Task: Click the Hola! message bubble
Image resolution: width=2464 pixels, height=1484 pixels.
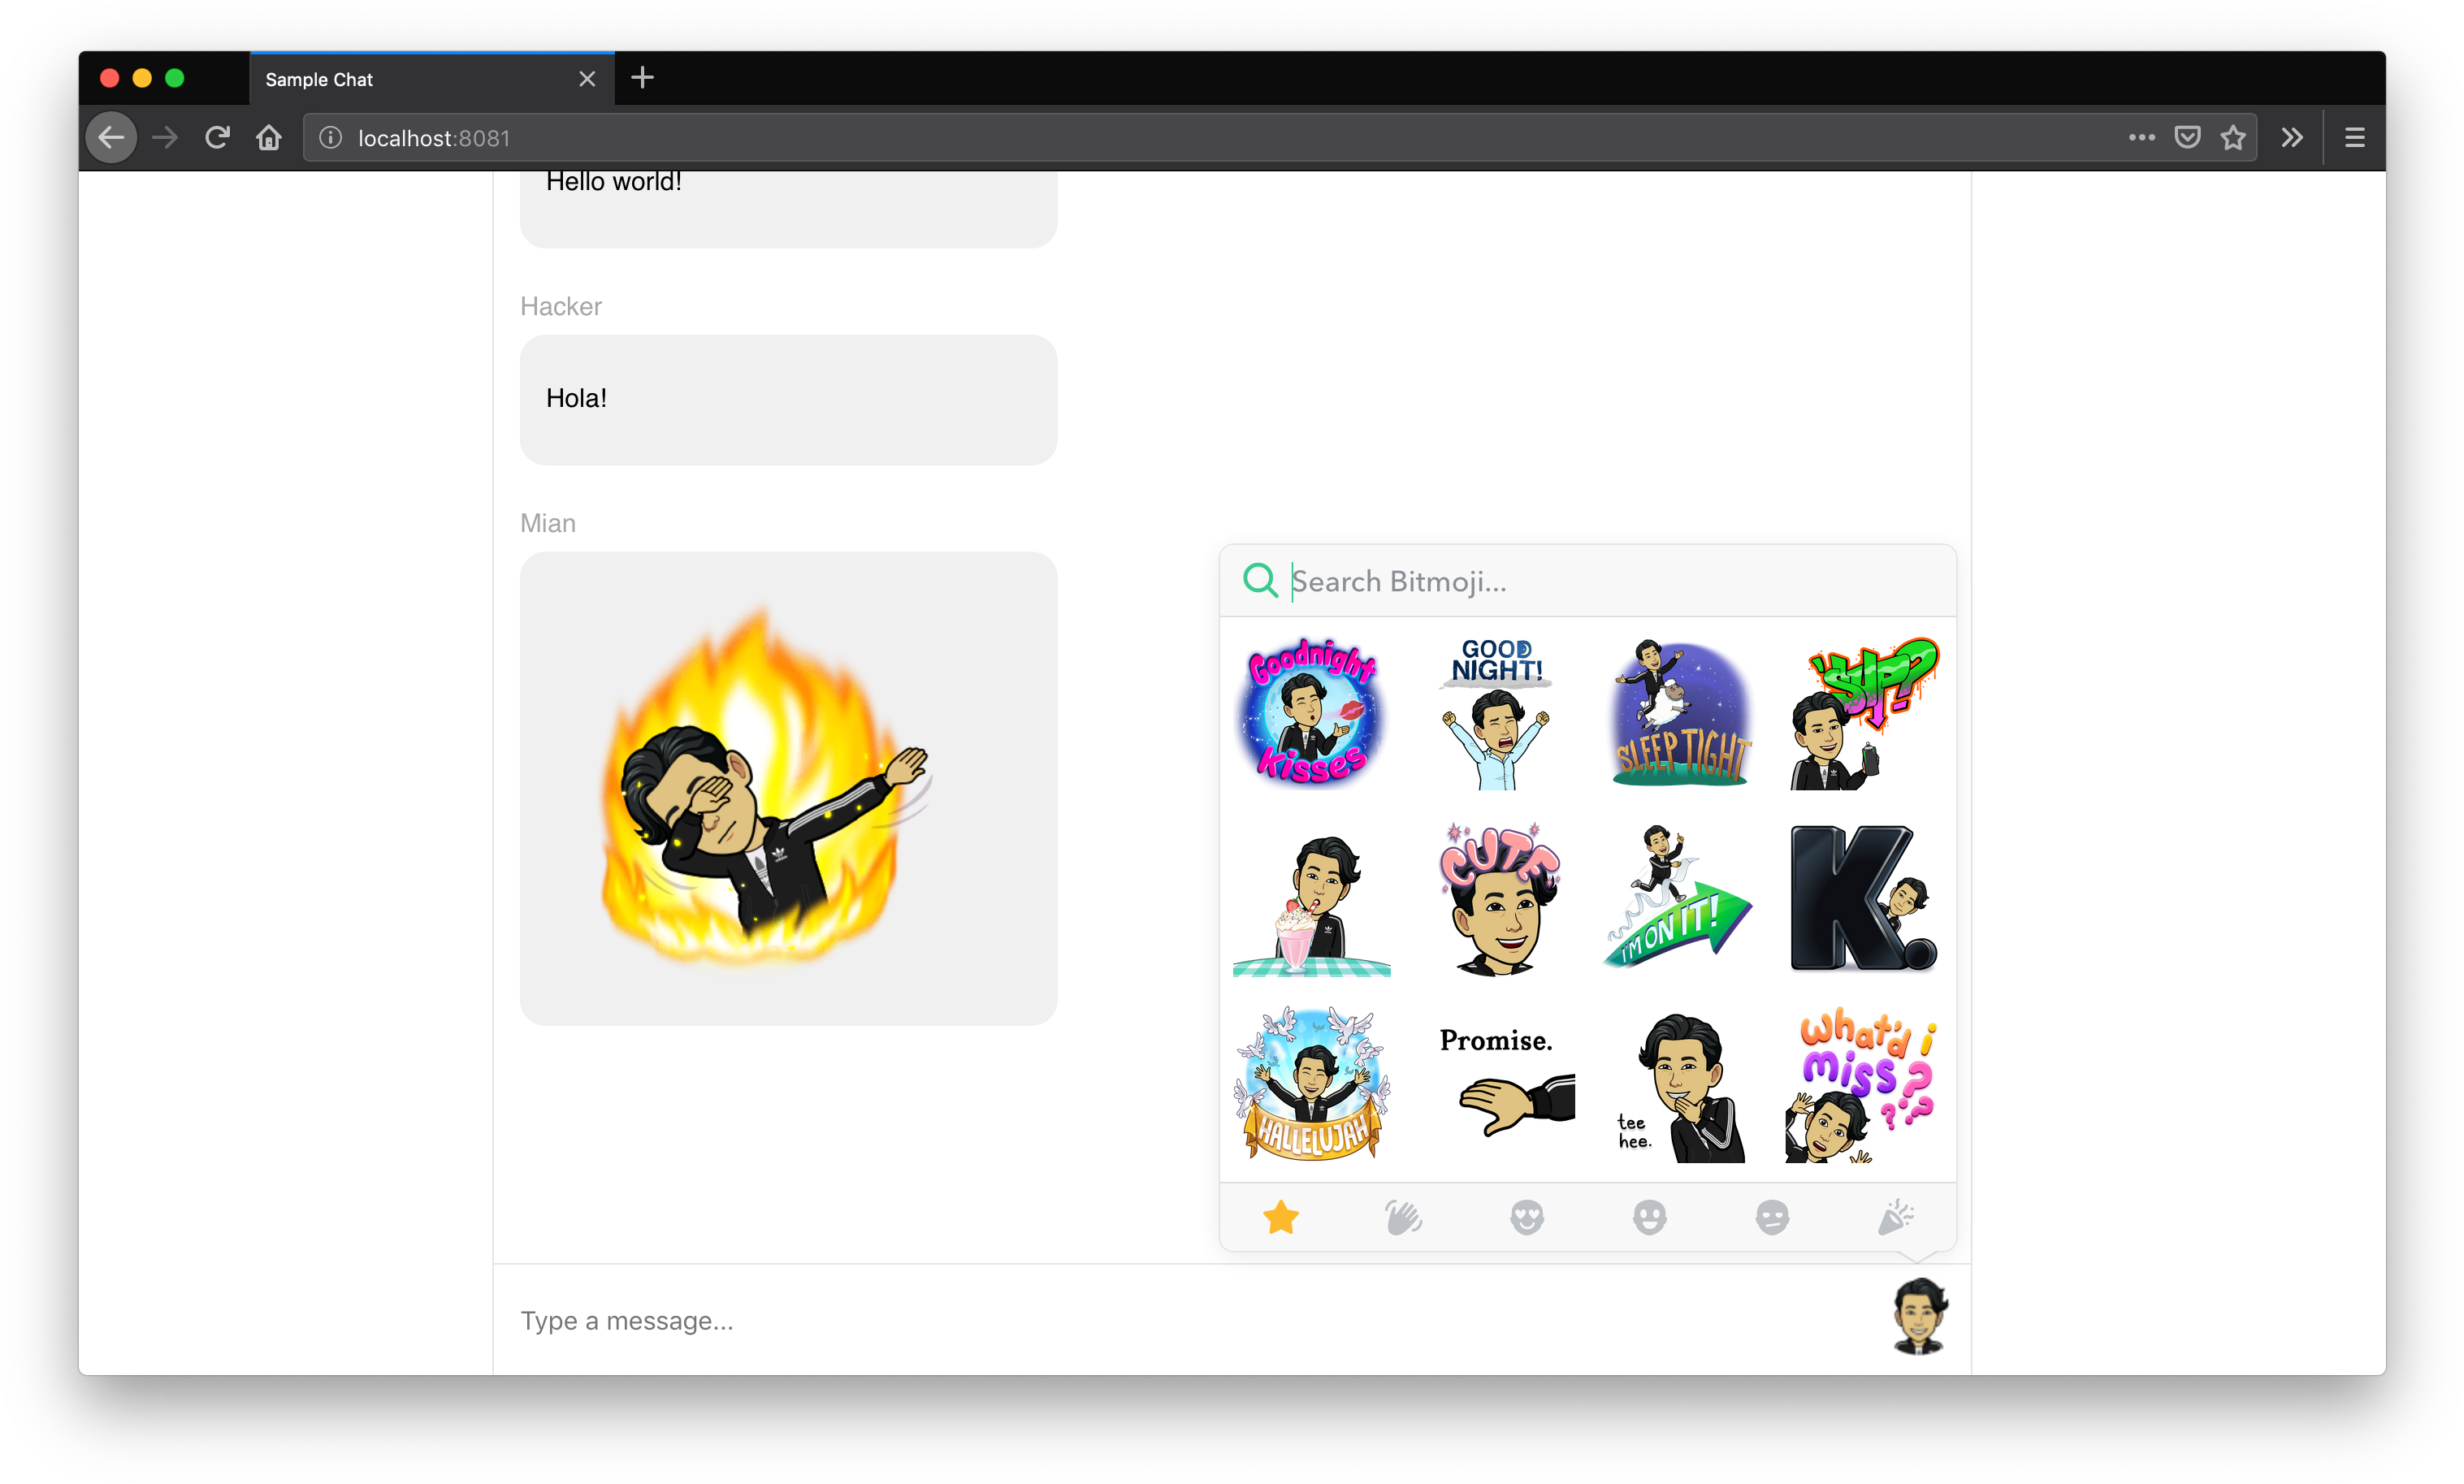Action: (x=788, y=399)
